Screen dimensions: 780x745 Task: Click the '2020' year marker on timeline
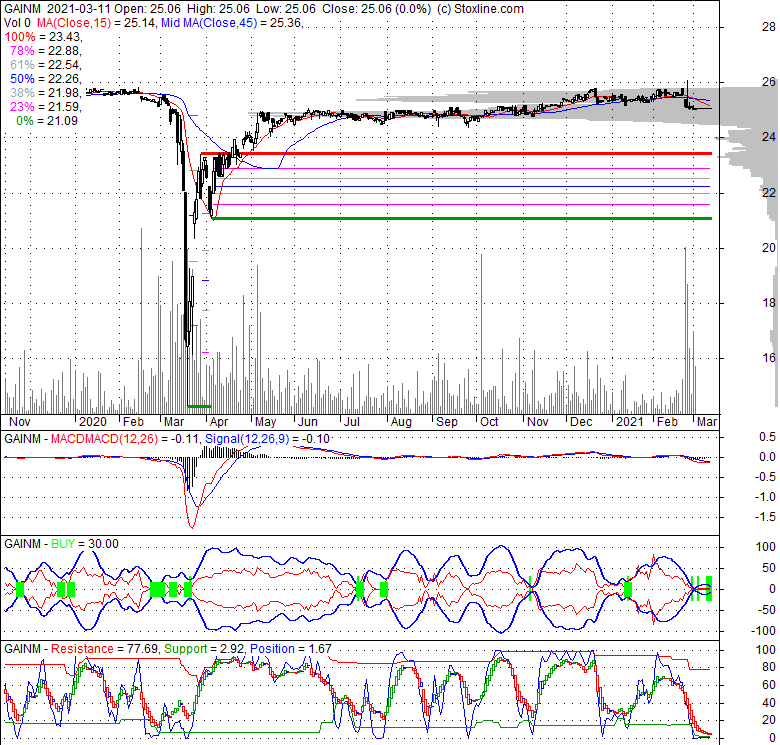93,422
